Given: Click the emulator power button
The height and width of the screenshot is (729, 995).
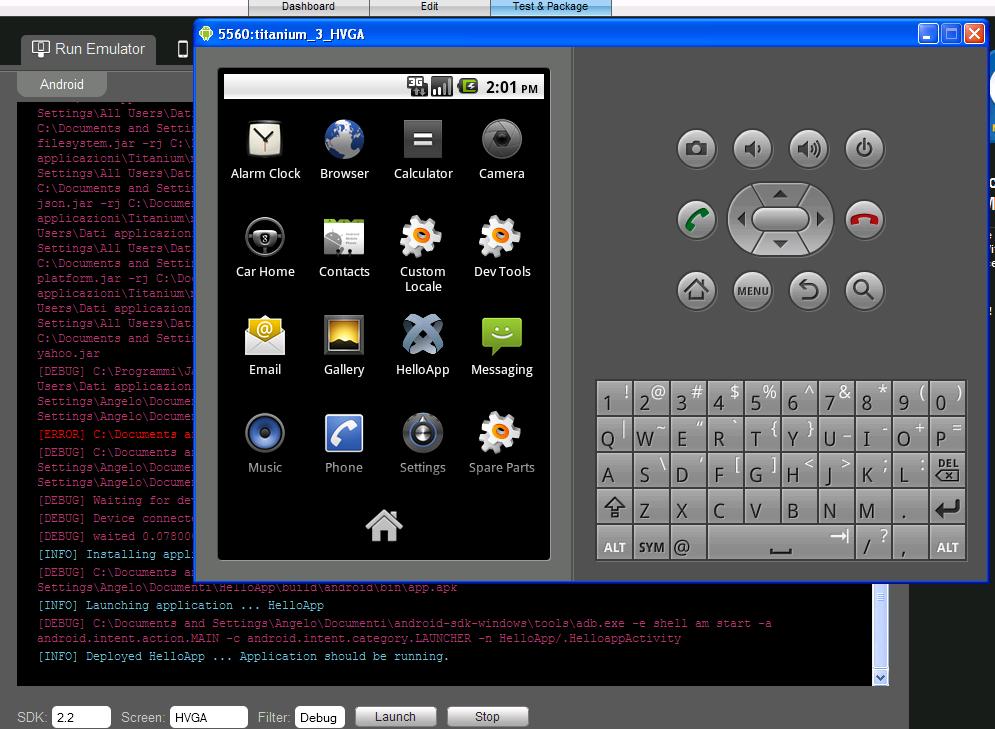Looking at the screenshot, I should [x=864, y=149].
